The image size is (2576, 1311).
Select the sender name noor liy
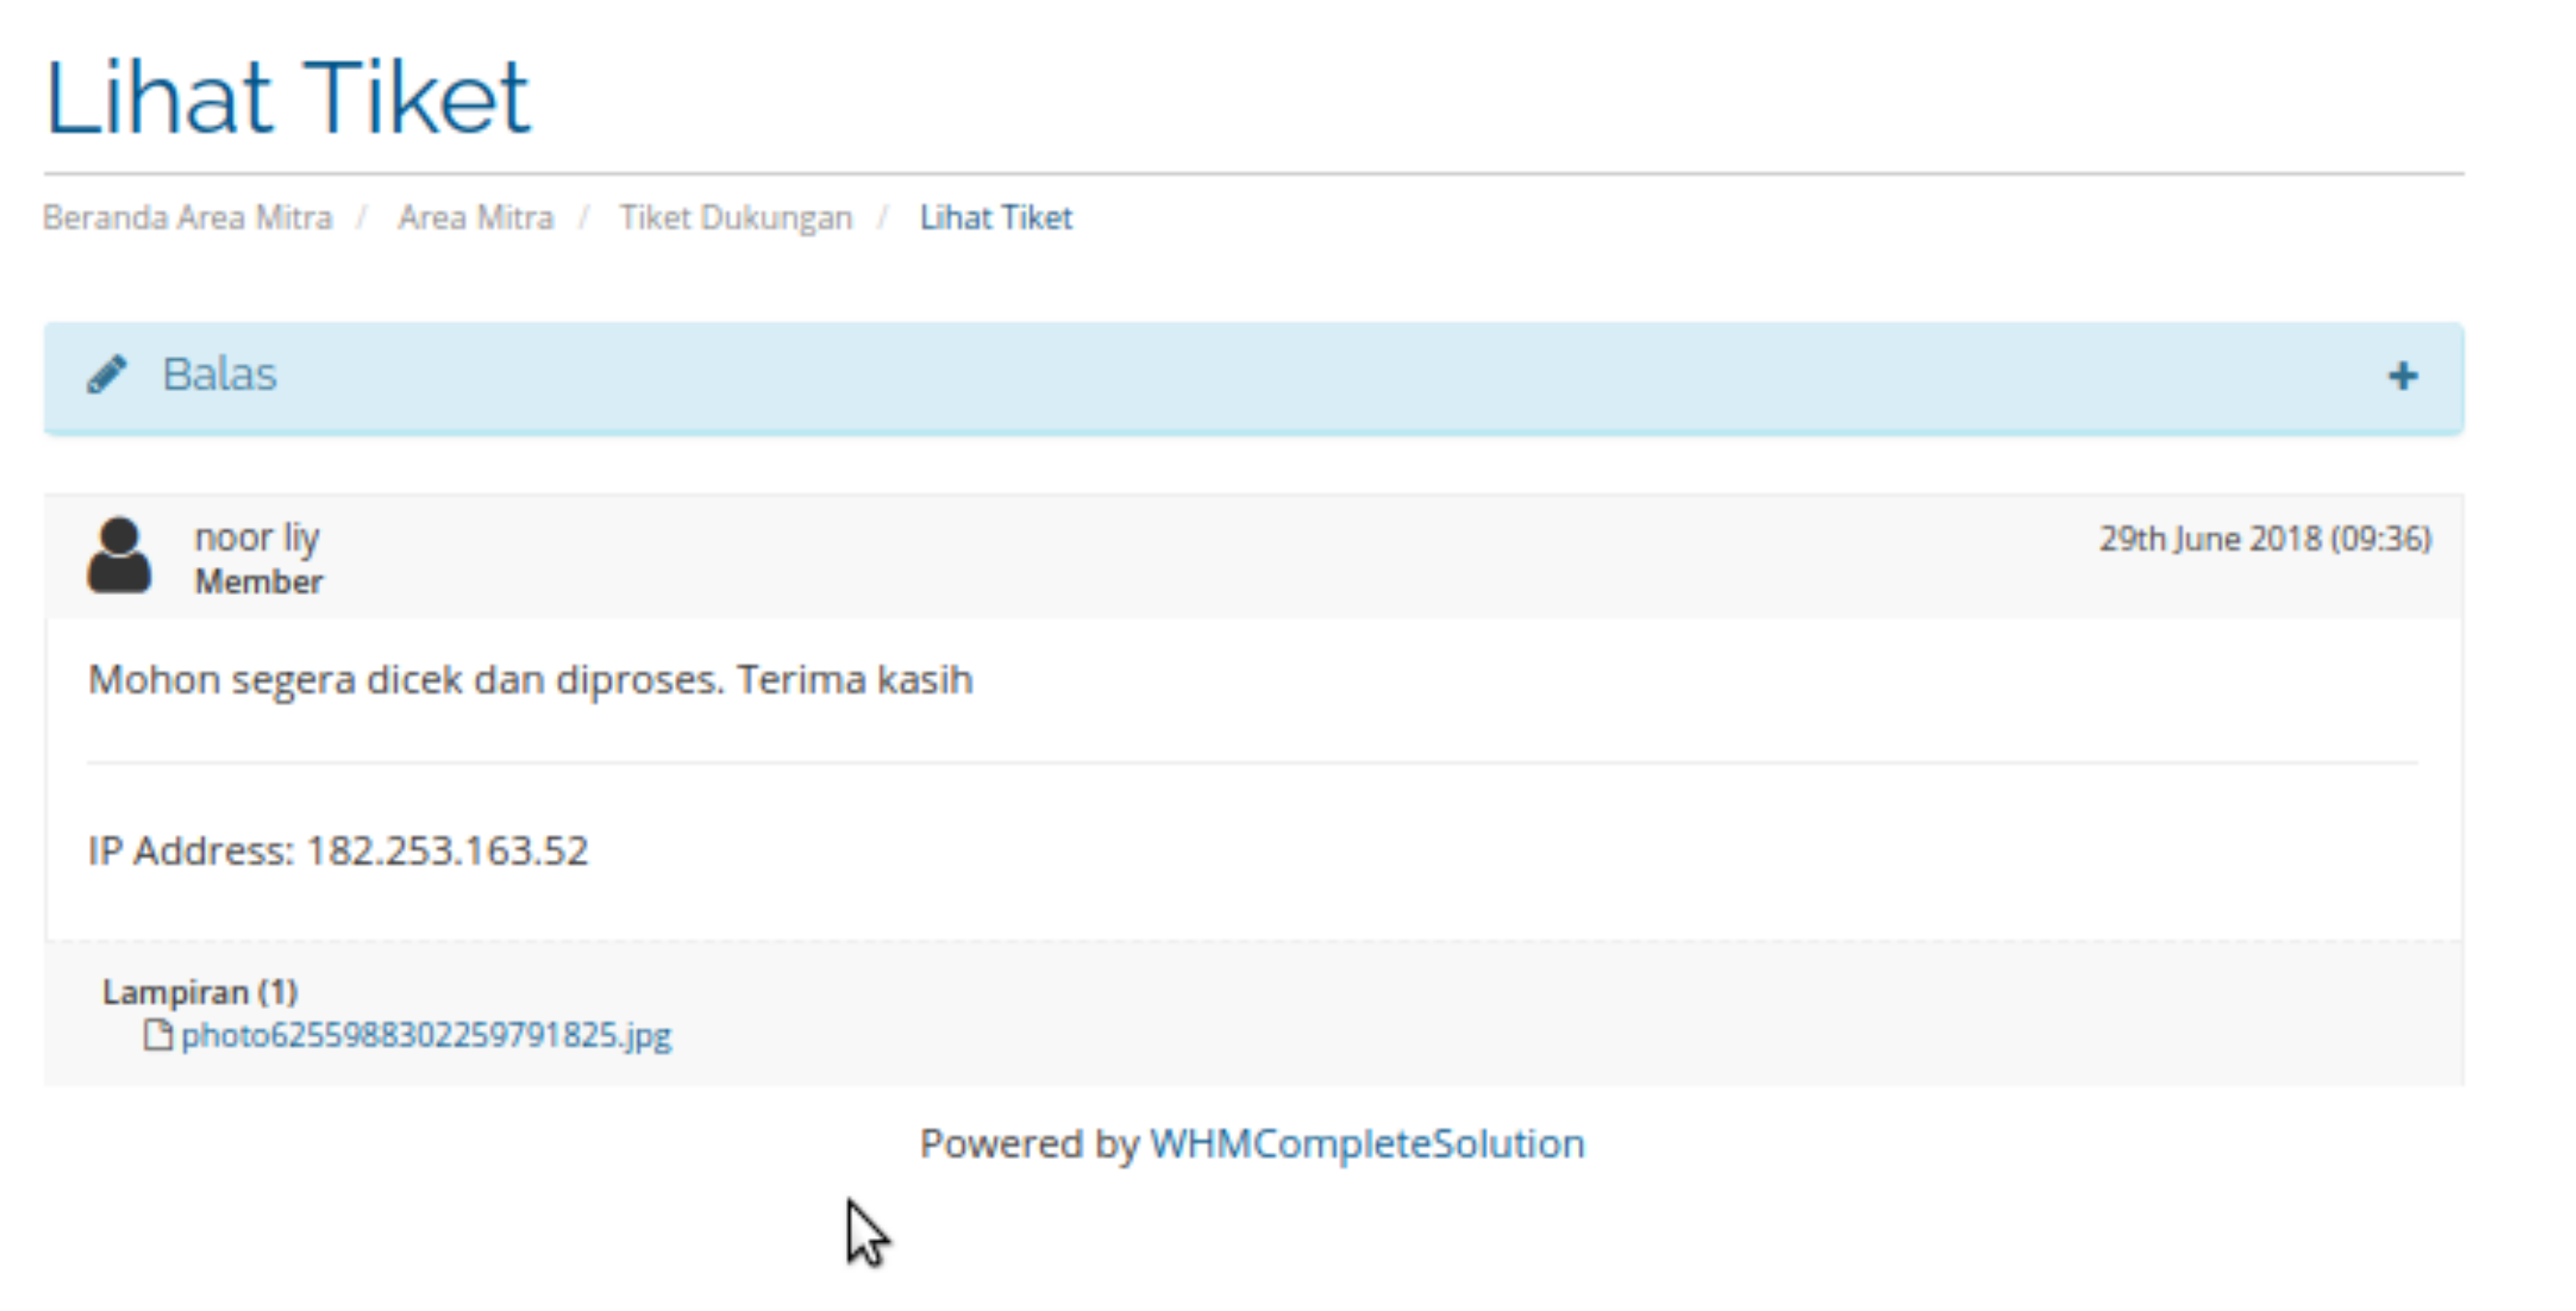[257, 538]
